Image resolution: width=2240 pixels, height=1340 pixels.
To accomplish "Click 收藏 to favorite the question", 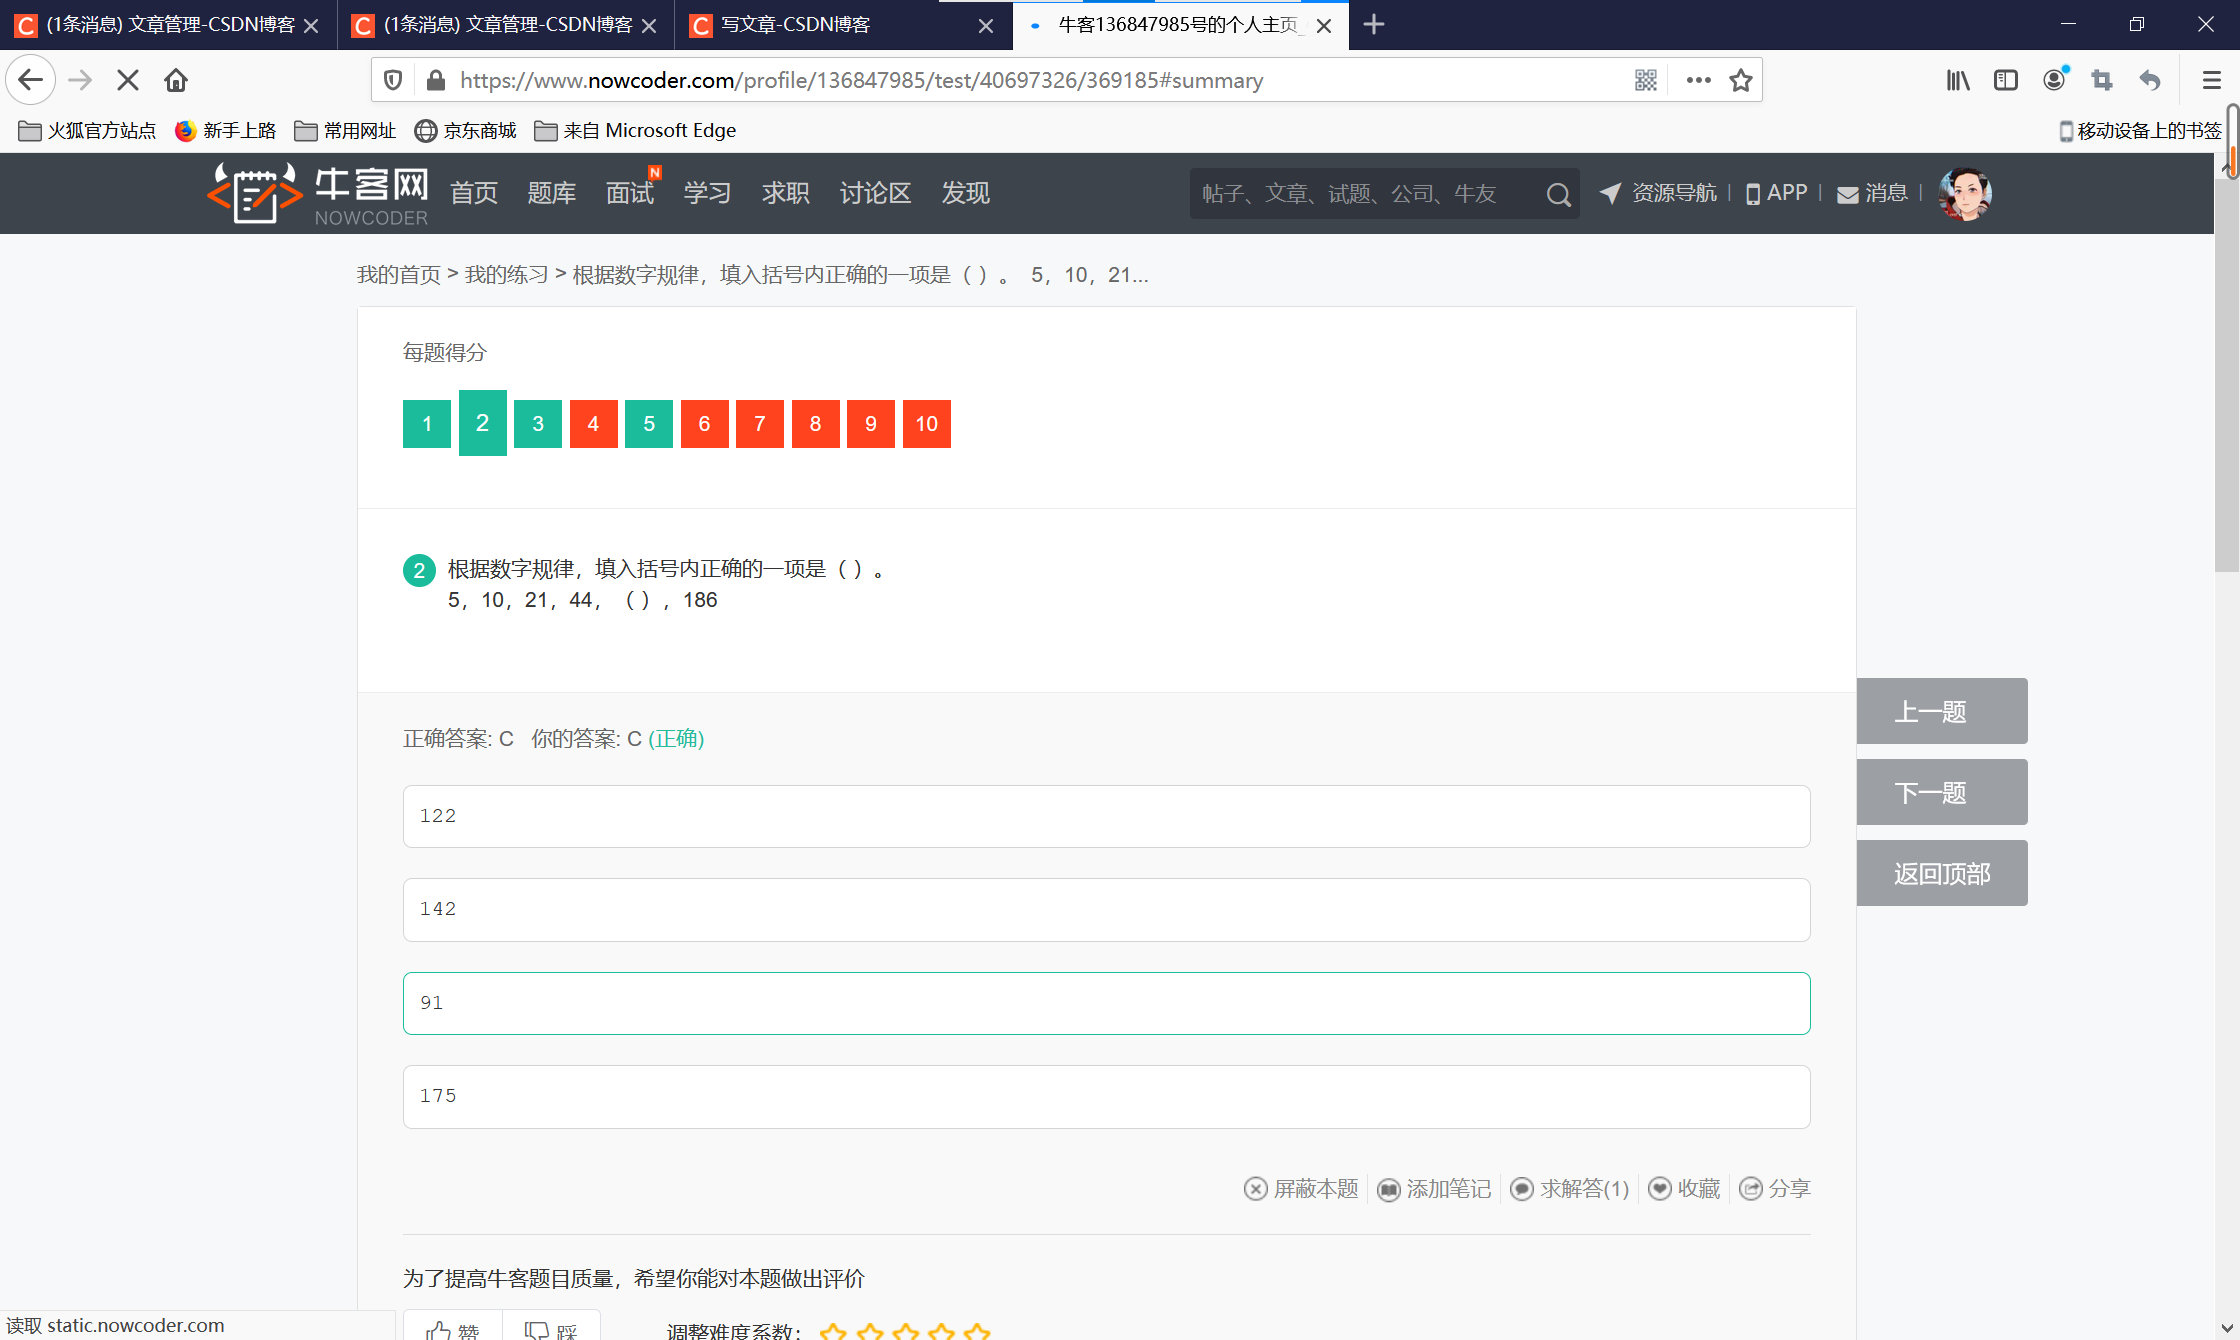I will [x=1684, y=1189].
